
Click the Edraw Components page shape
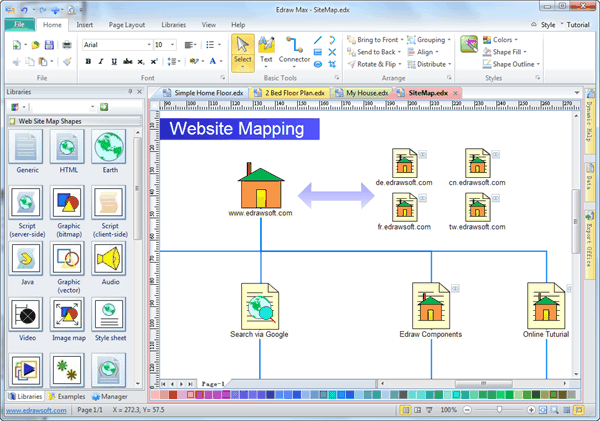pyautogui.click(x=431, y=306)
